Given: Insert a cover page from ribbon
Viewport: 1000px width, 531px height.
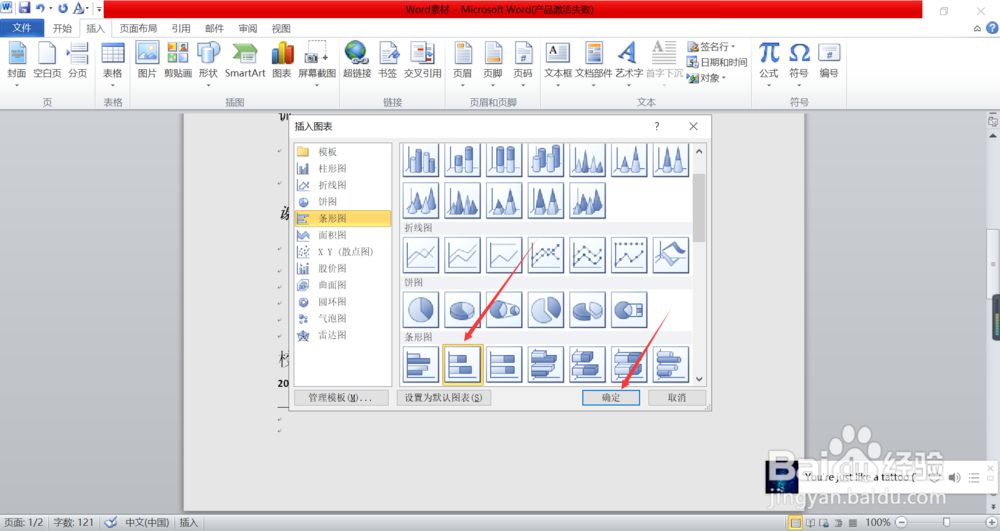Looking at the screenshot, I should pos(17,62).
